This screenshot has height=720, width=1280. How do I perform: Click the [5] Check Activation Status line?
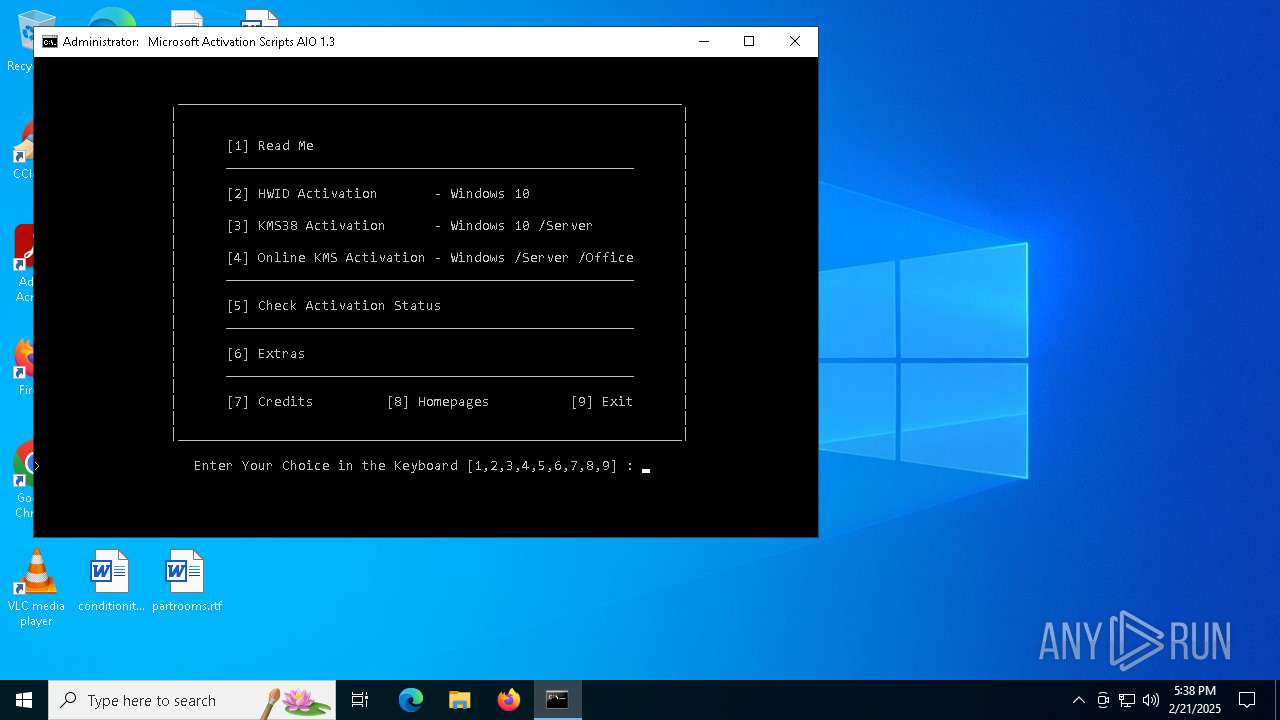tap(334, 306)
